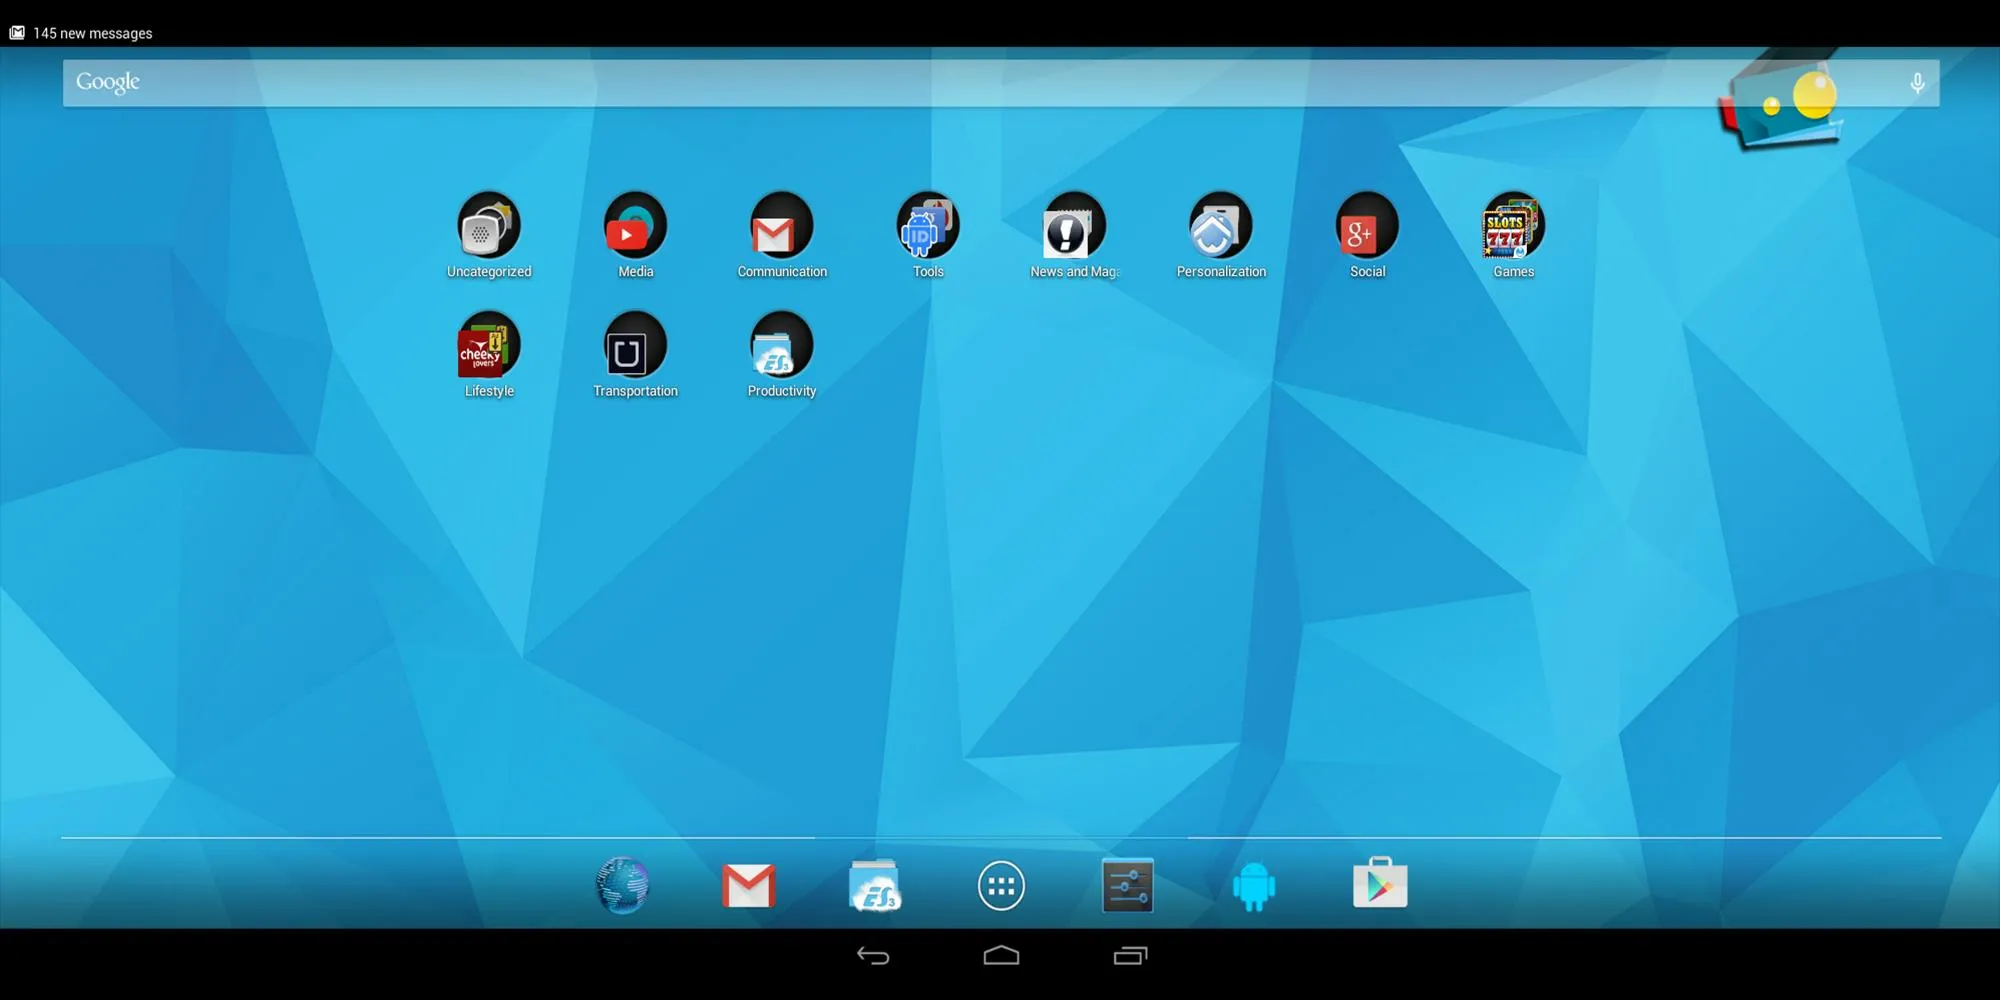Open the Media folder
2000x1000 pixels.
(x=635, y=227)
